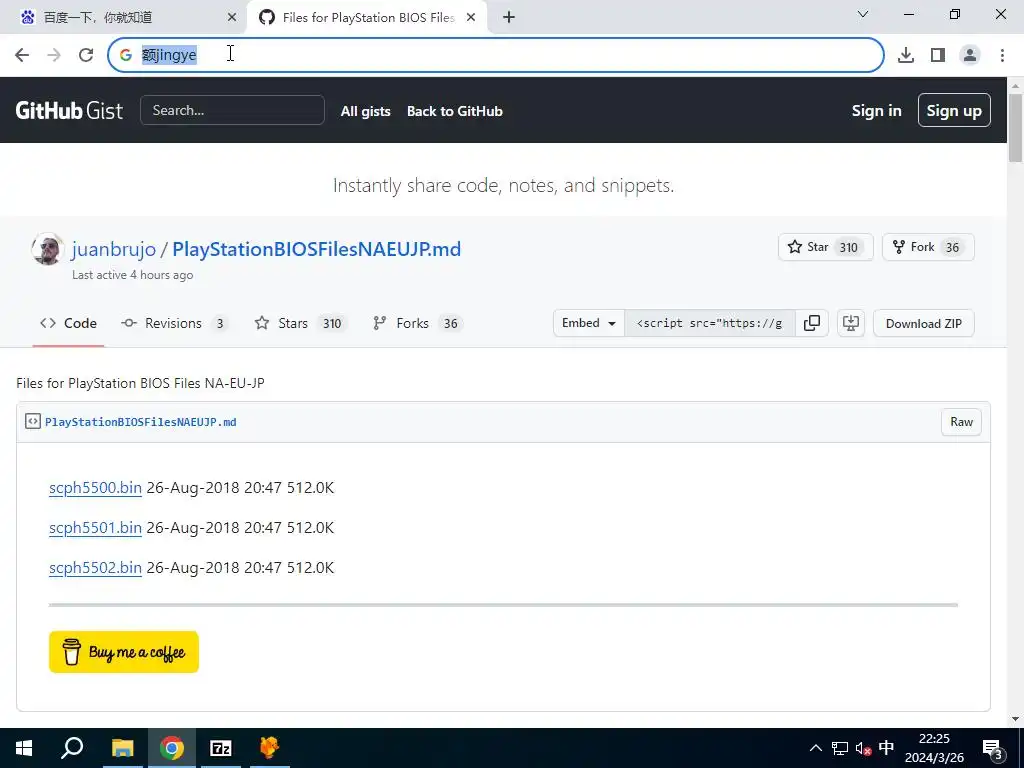Open Chrome downloads icon
Image resolution: width=1024 pixels, height=768 pixels.
tap(906, 55)
